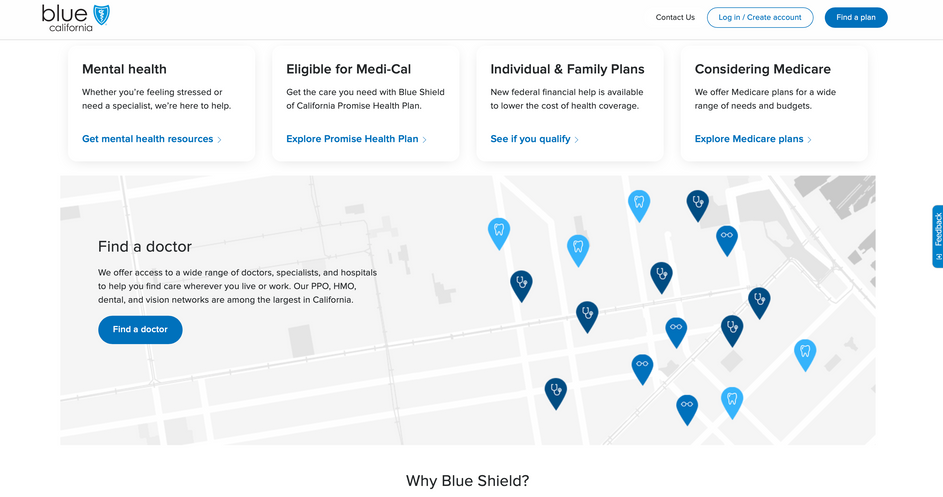The image size is (943, 497).
Task: Select the Individual & Family Plans heading
Action: point(567,69)
